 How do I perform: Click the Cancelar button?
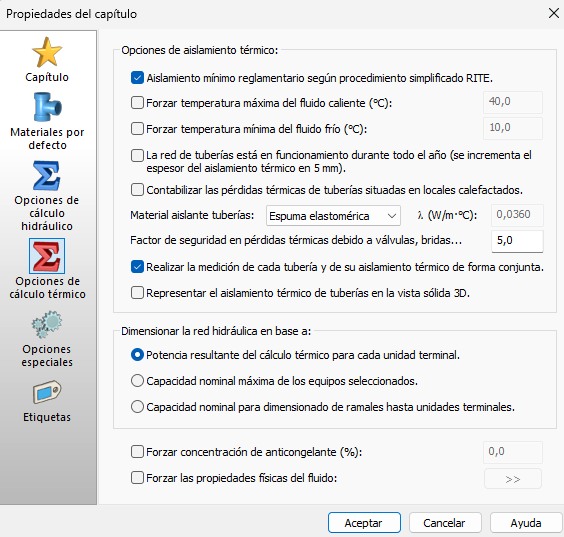pos(445,523)
